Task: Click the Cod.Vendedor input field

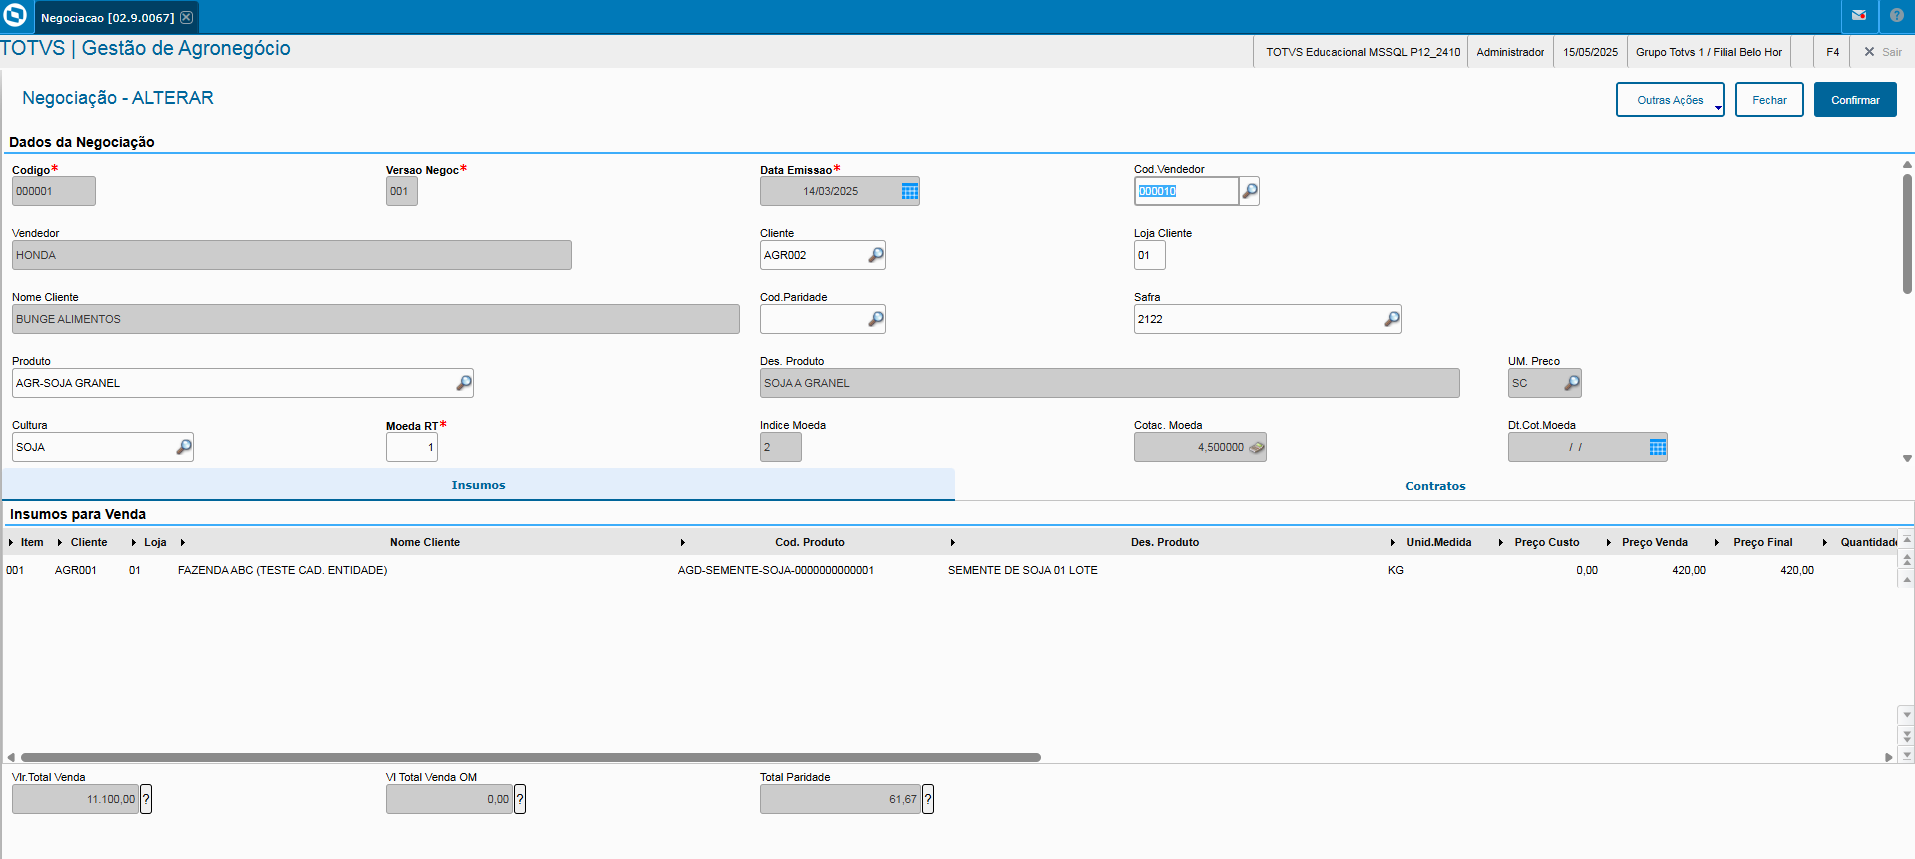Action: pos(1186,191)
